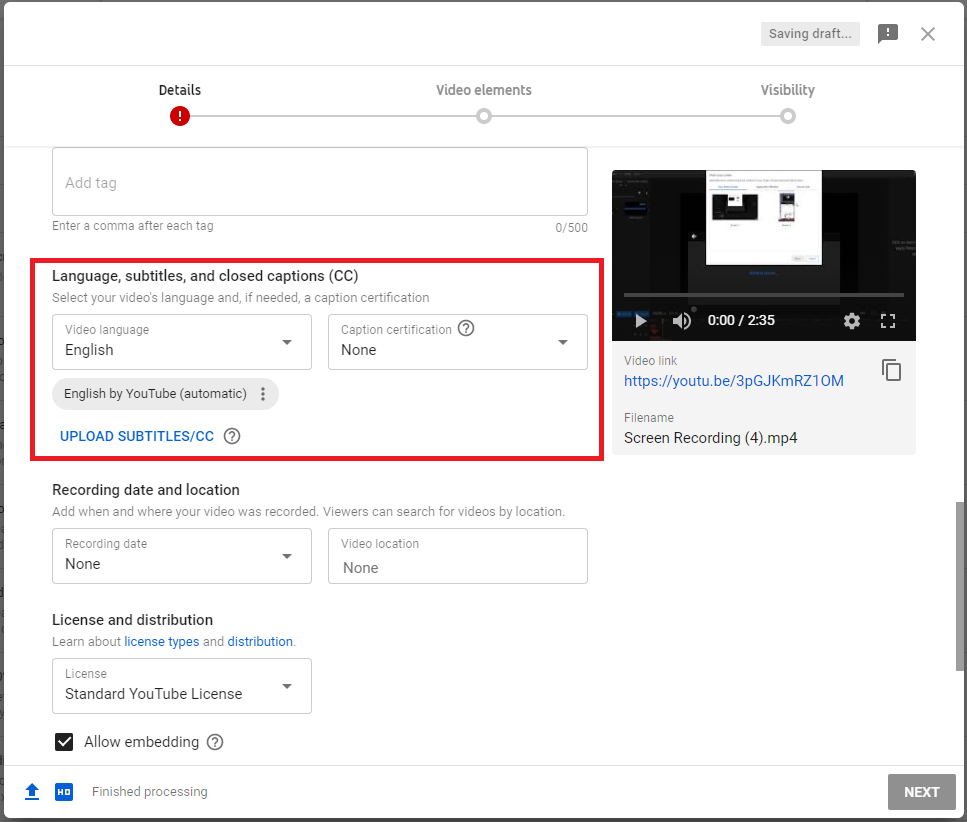Click the Screen Recording (4).mp4 filename
The width and height of the screenshot is (967, 822).
(x=710, y=438)
